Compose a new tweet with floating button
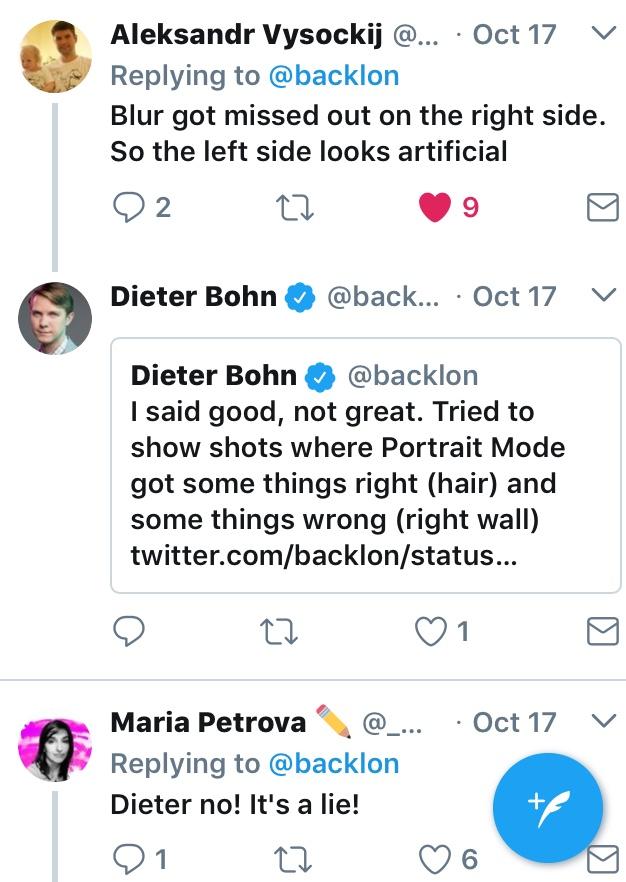Image resolution: width=626 pixels, height=882 pixels. pyautogui.click(x=548, y=808)
